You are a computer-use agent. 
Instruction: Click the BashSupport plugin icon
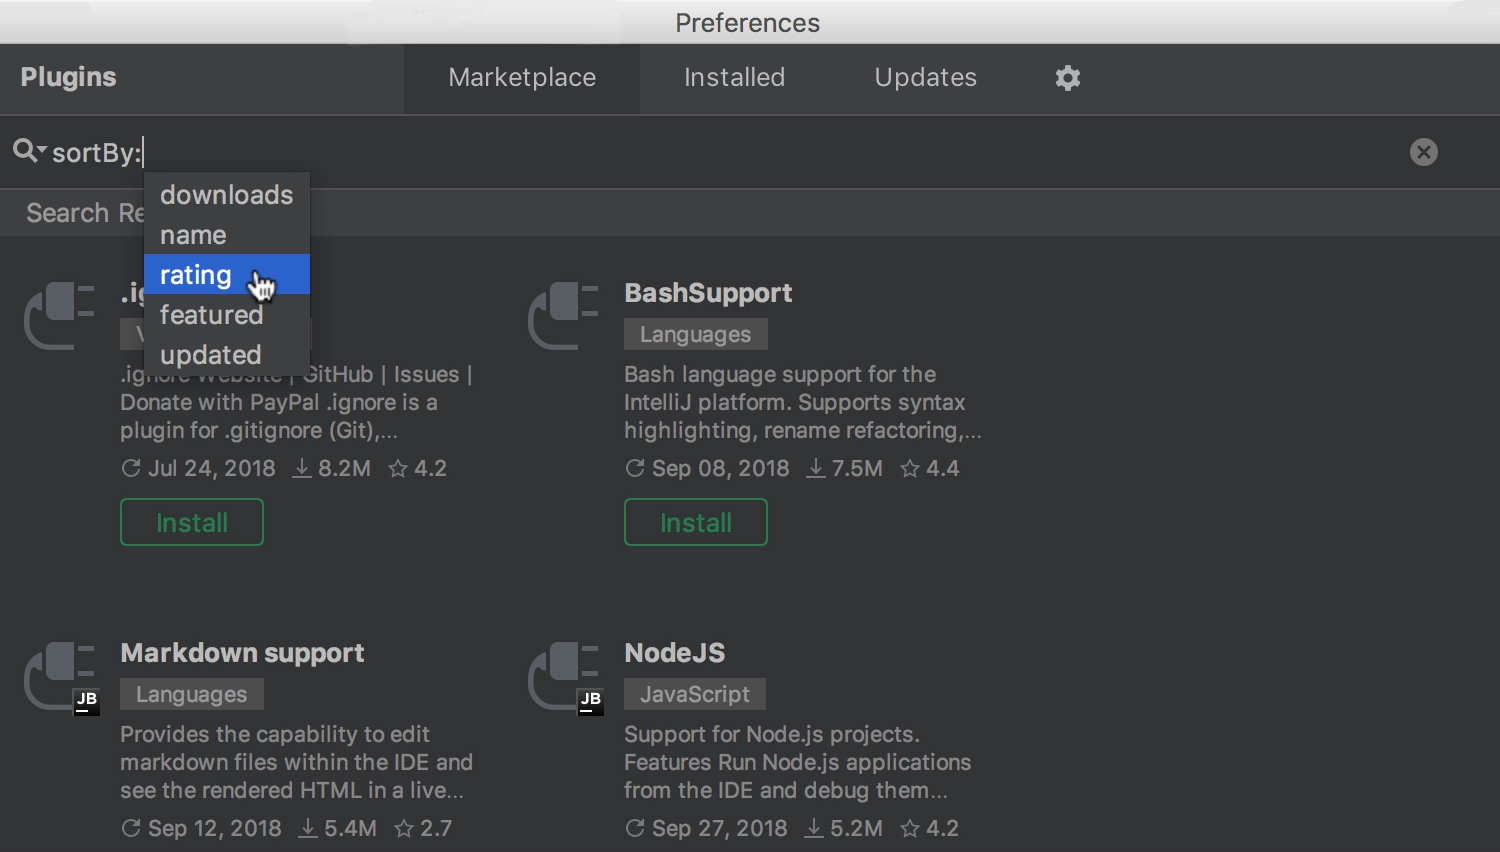coord(561,315)
